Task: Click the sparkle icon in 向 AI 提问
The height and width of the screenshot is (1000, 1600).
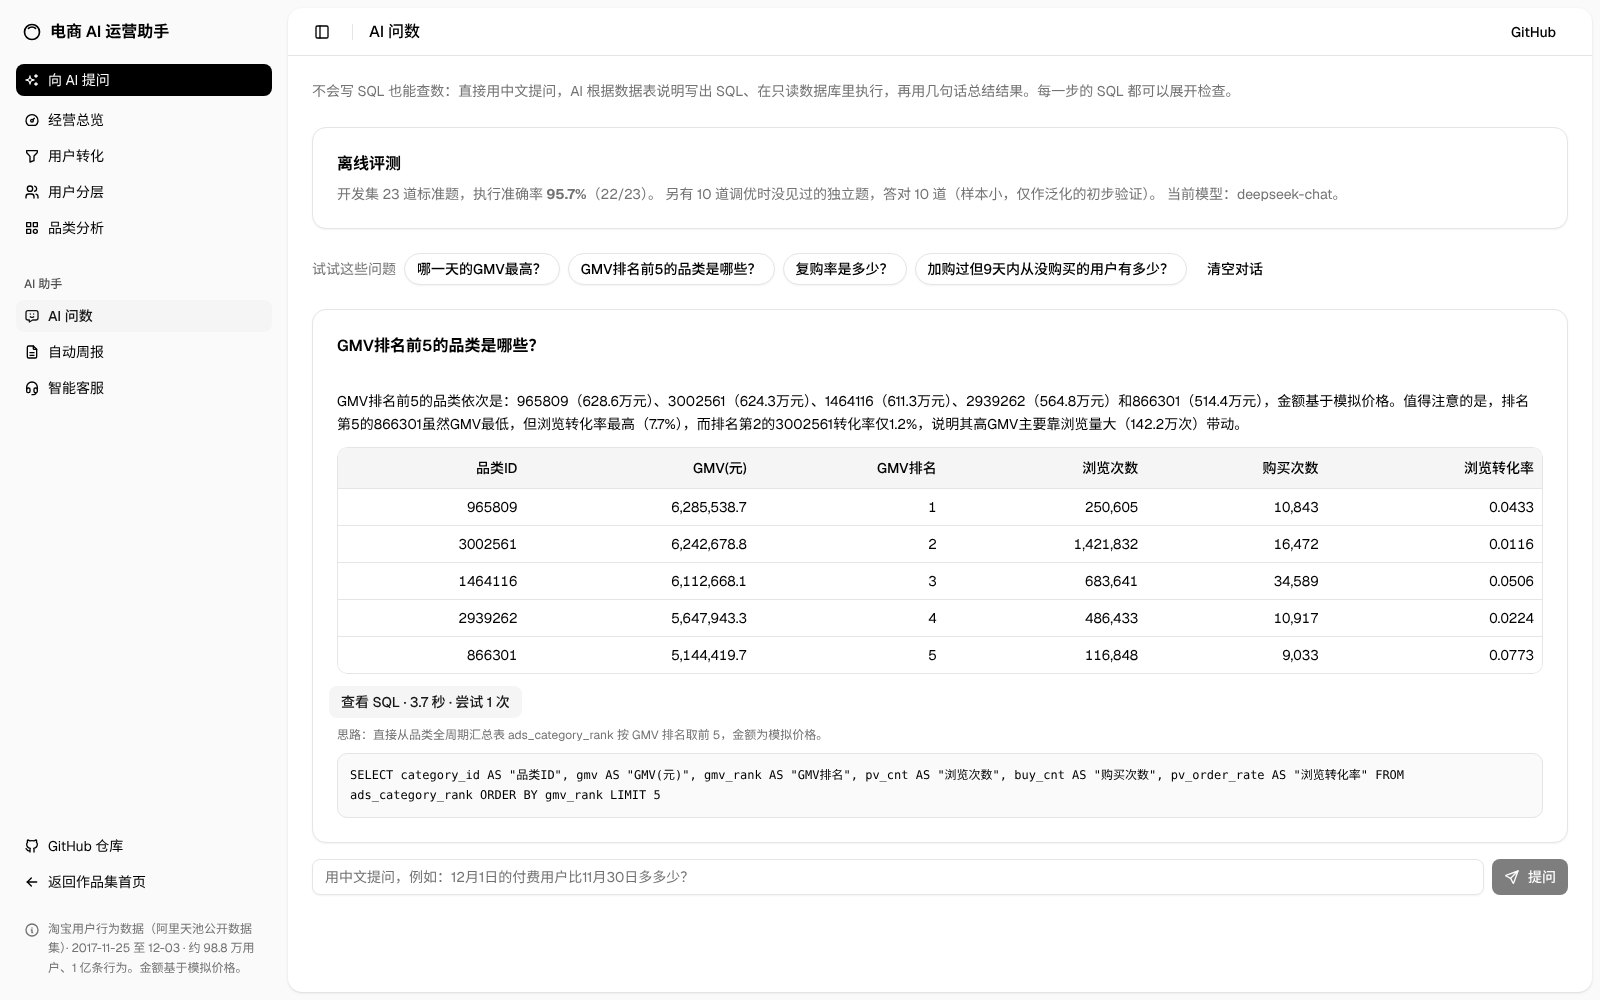Action: [32, 80]
